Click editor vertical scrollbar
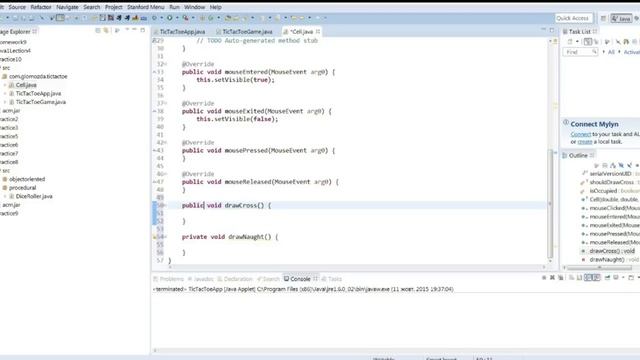Screen dimensions: 640x360 point(550,204)
